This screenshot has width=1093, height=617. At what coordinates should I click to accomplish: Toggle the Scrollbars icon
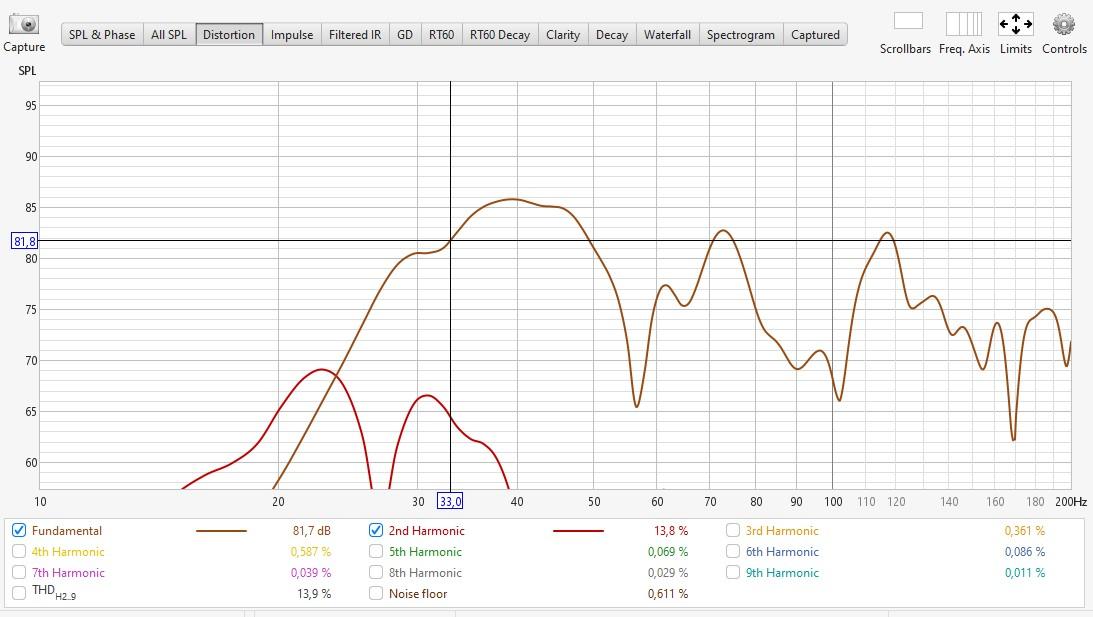point(907,22)
